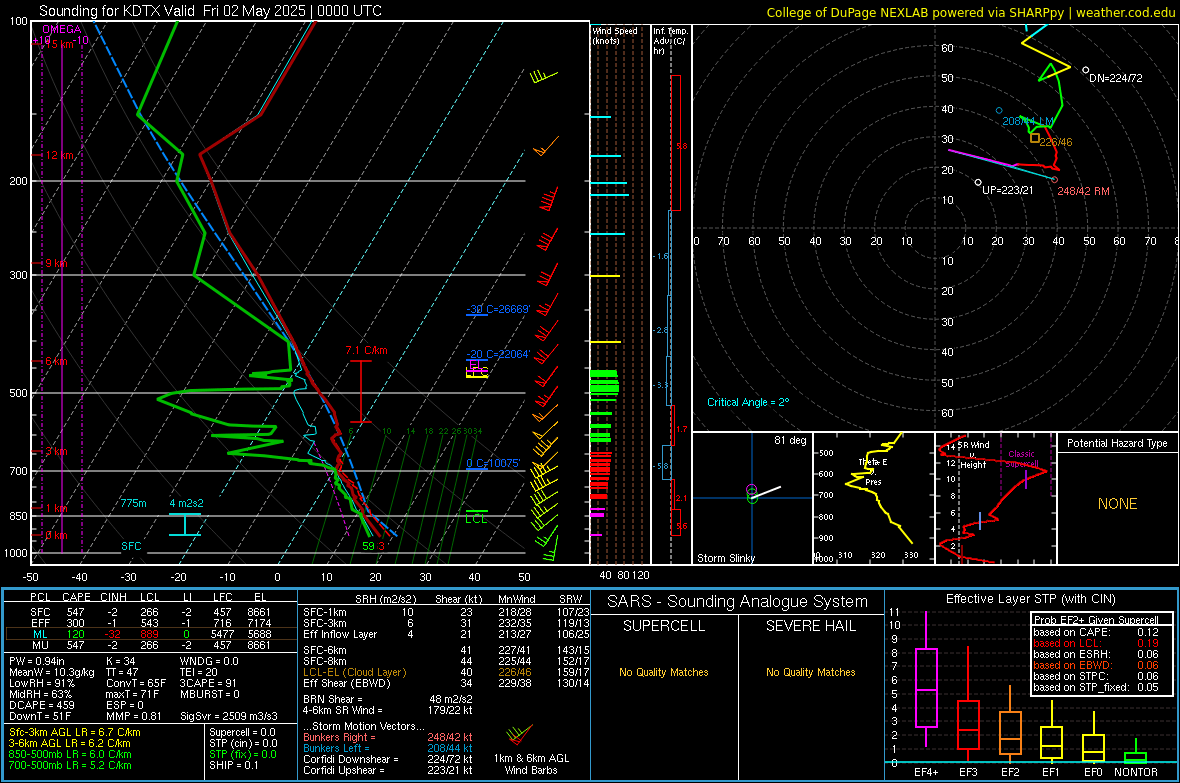Viewport: 1180px width, 783px height.
Task: Click the Sfc-3km AGL LR = 6.7 C/km line
Action: pyautogui.click(x=75, y=732)
